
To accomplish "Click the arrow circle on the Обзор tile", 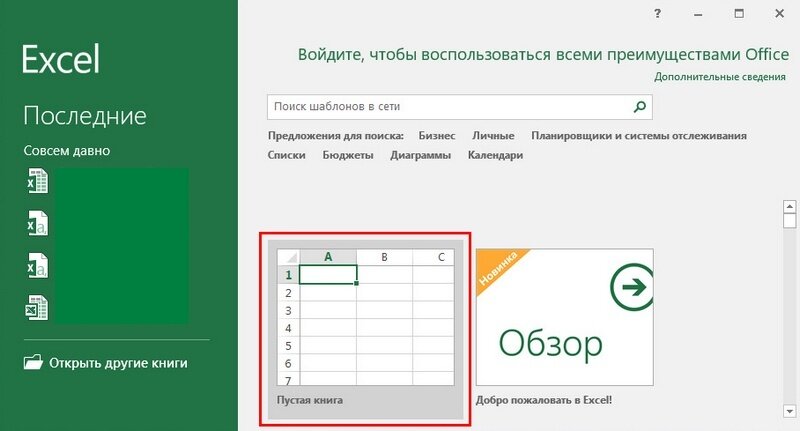I will (x=632, y=287).
